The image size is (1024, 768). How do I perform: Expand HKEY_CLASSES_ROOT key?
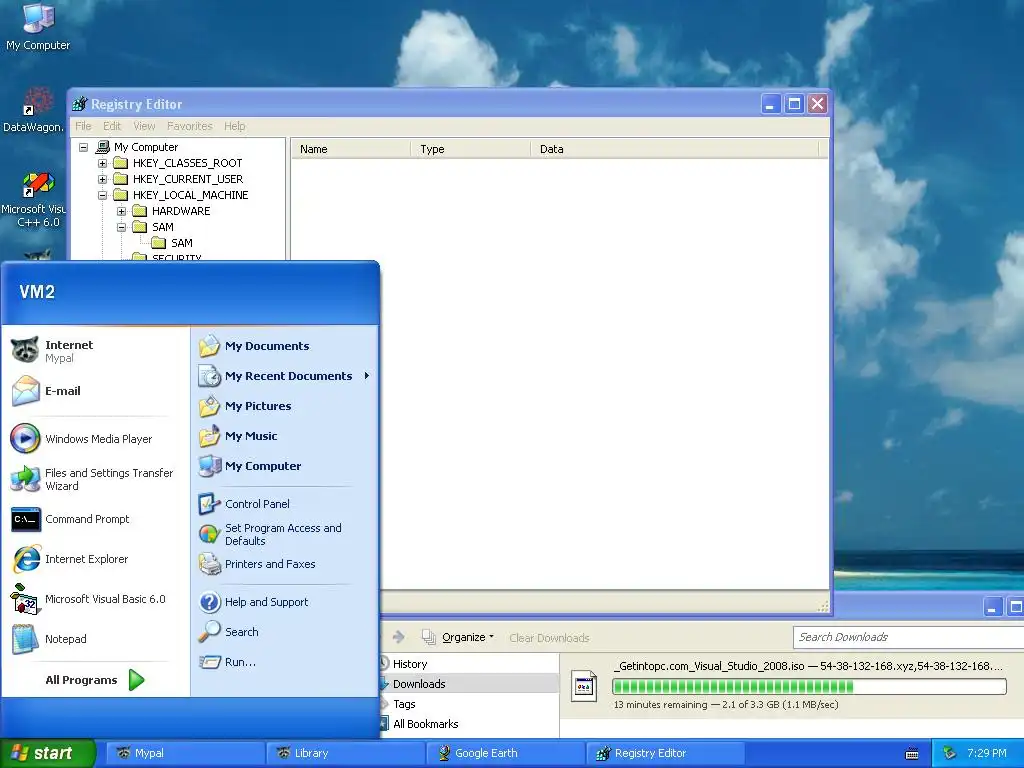tap(103, 163)
